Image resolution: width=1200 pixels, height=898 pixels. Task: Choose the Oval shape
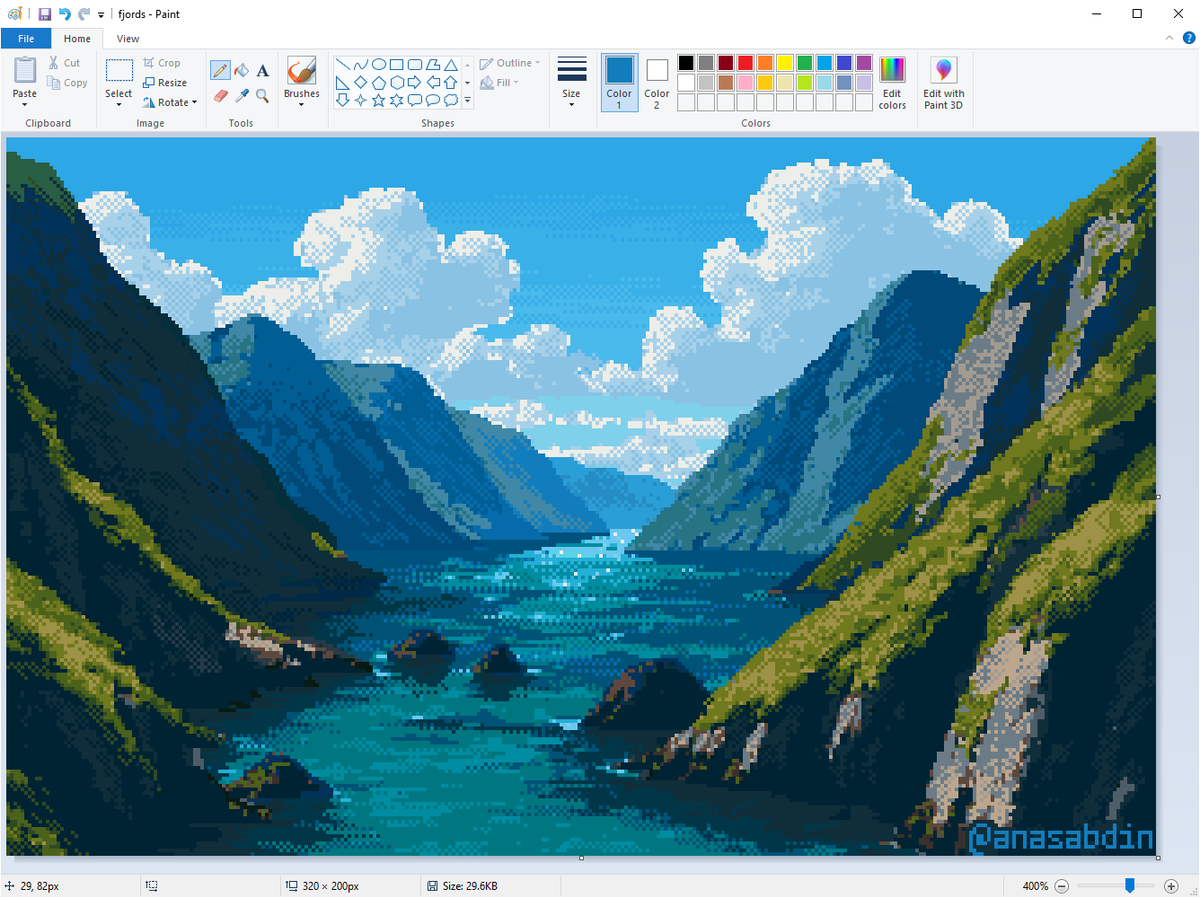point(378,65)
